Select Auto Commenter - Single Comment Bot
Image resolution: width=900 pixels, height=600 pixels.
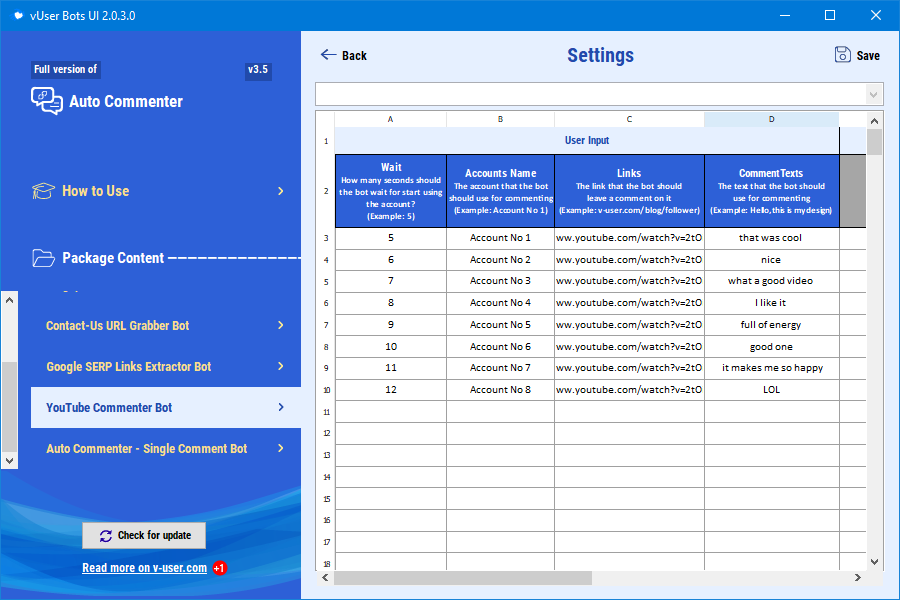(166, 448)
